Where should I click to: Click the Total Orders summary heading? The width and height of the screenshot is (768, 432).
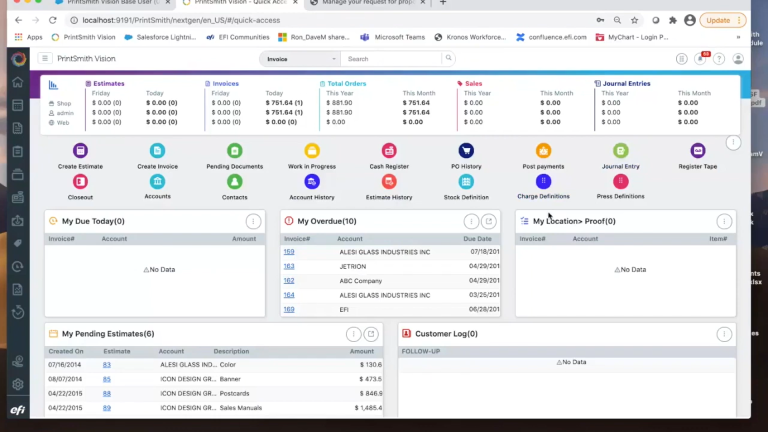click(x=347, y=84)
